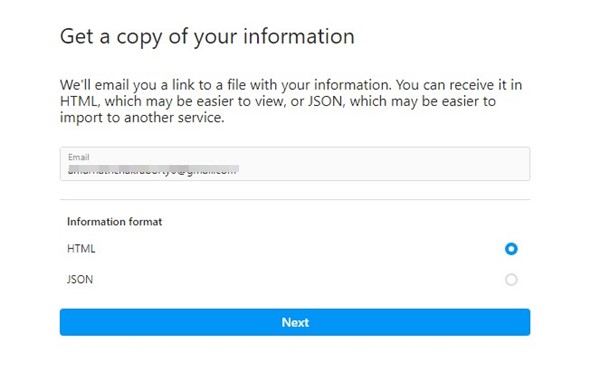Click the word information in the page title
This screenshot has height=390, width=600.
tap(299, 36)
